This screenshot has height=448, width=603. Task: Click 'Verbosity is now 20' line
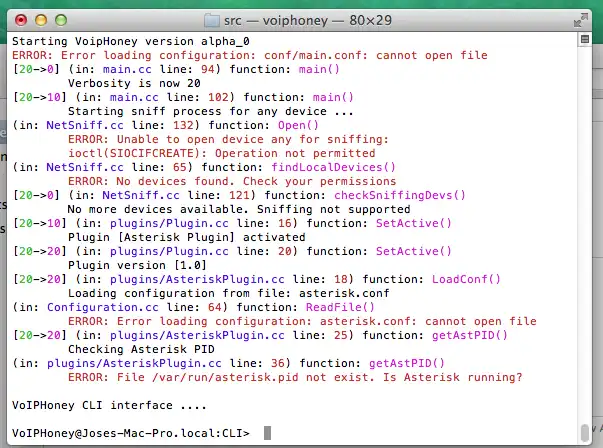click(x=134, y=83)
